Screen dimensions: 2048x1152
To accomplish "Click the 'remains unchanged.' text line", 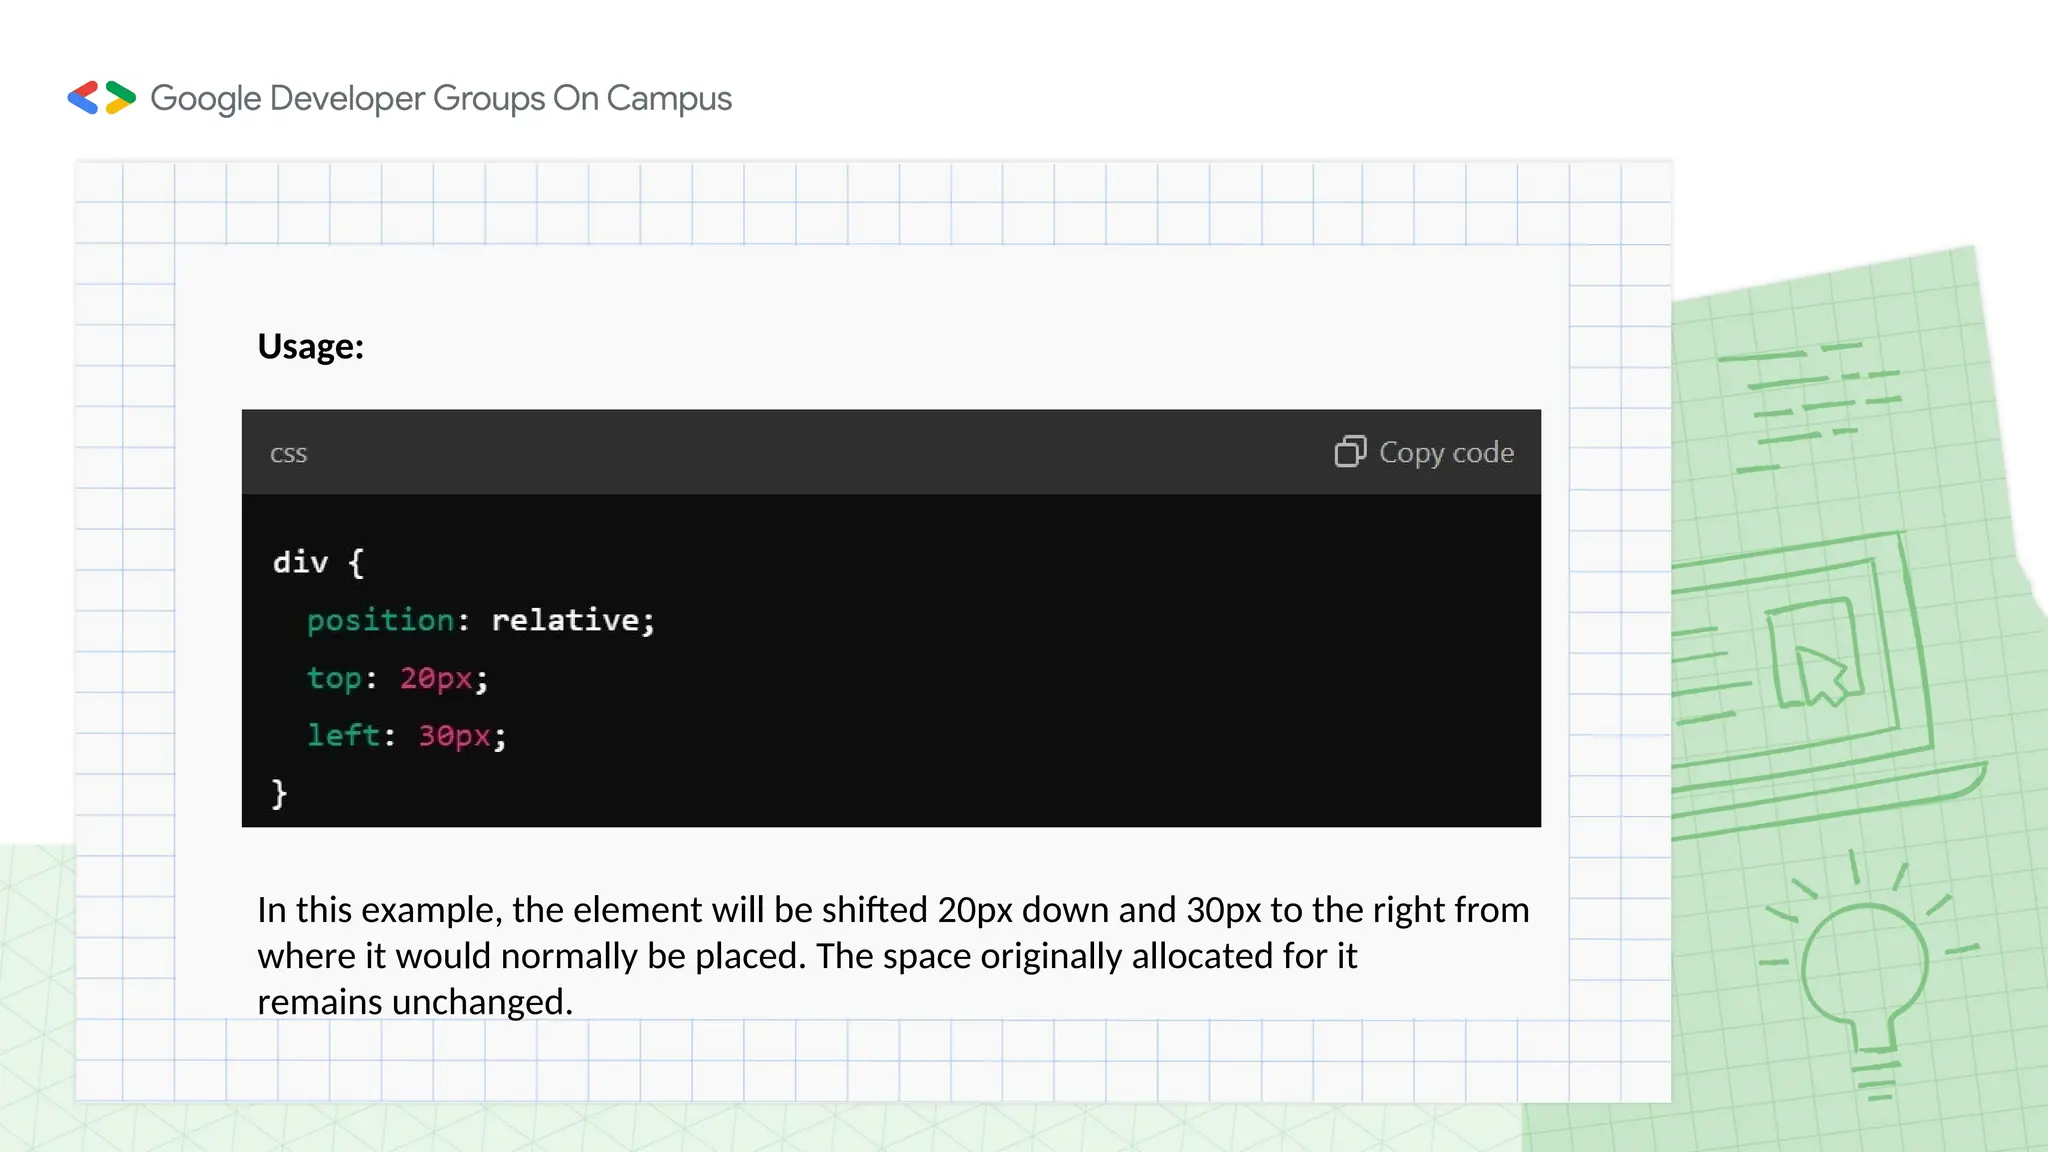I will 414,1002.
